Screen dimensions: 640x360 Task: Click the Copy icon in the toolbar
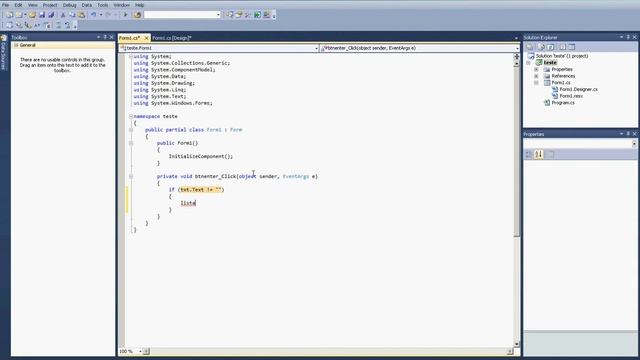(72, 15)
